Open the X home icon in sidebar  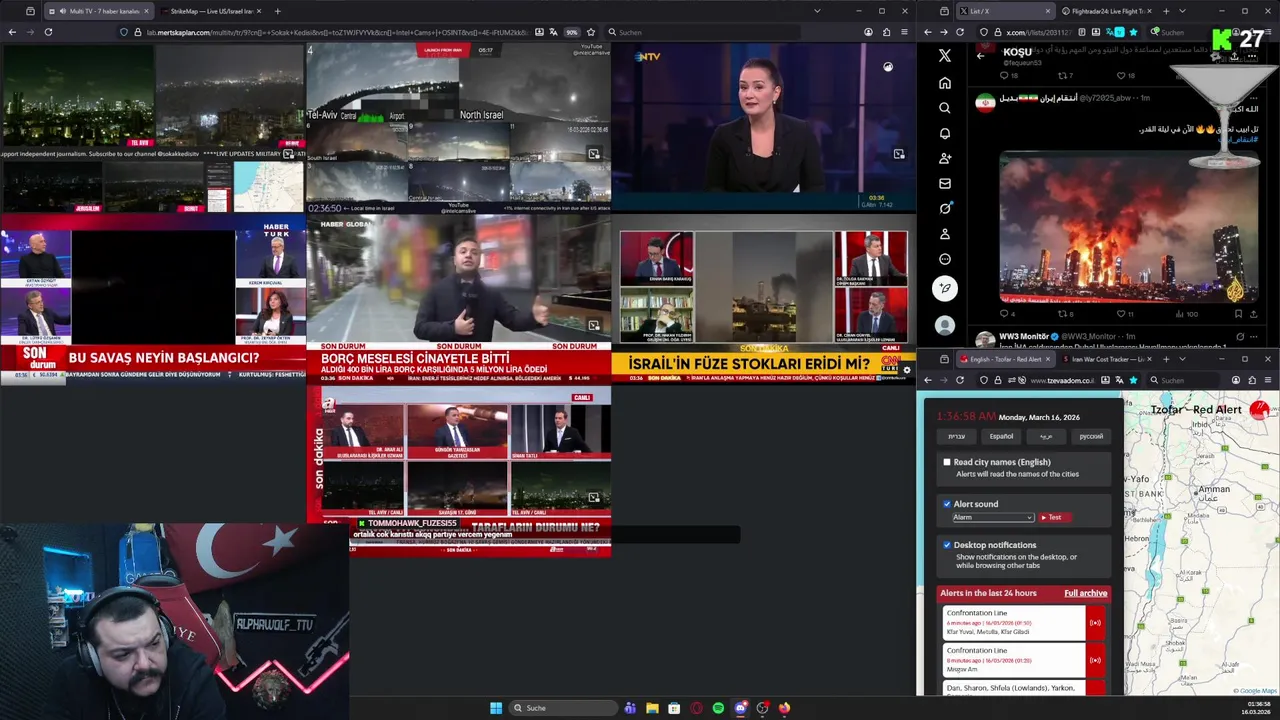pos(945,83)
